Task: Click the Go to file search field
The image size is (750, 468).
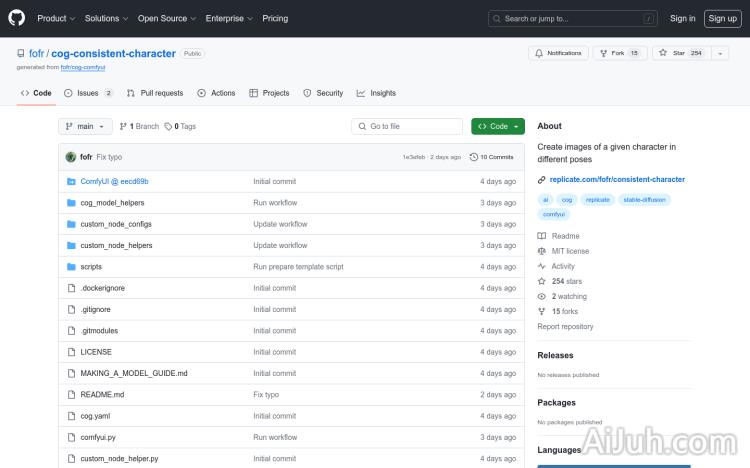Action: [x=407, y=127]
